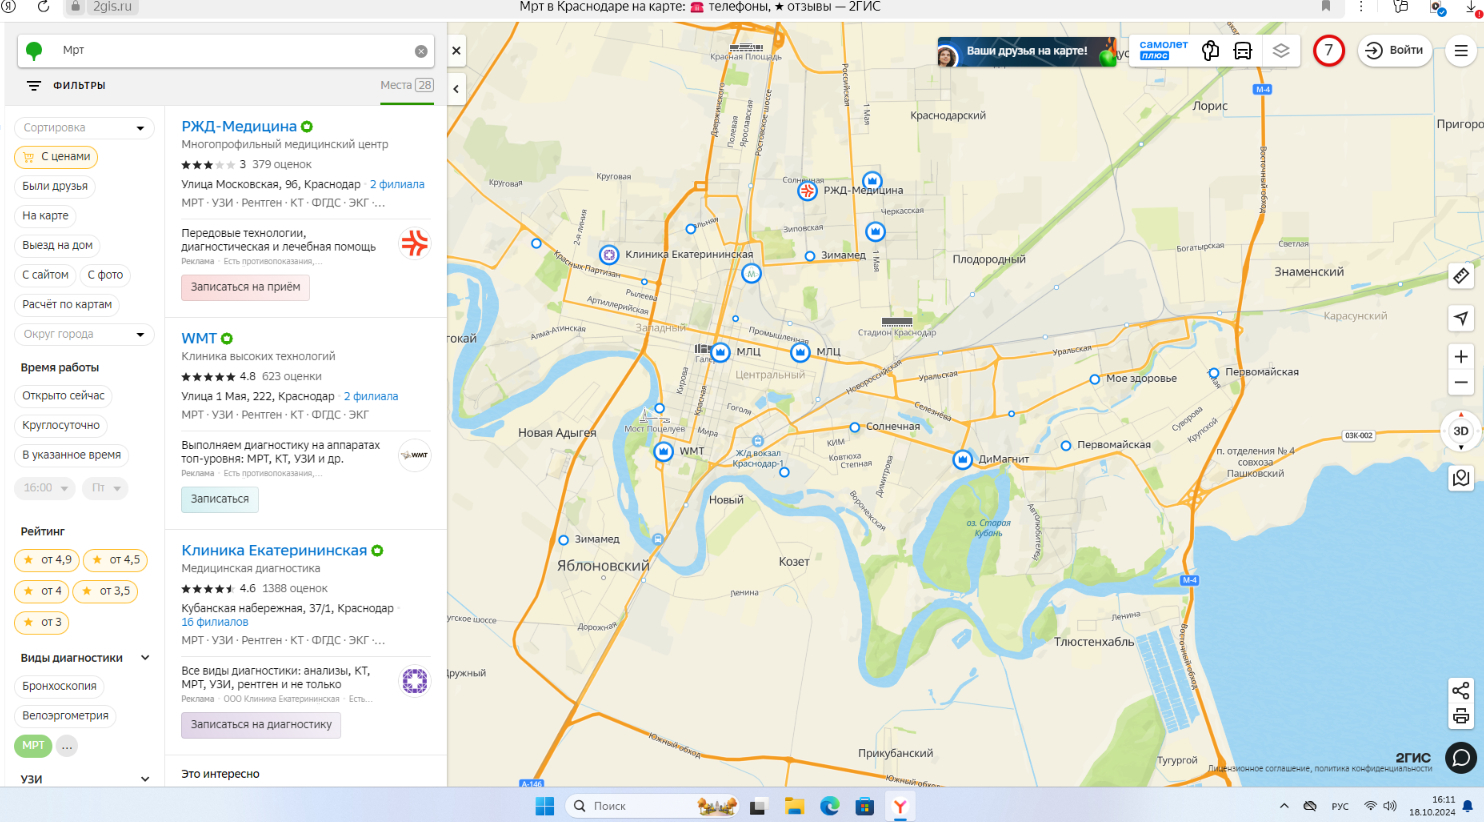Viewport: 1484px width, 822px height.
Task: Select the 'Места 28' tab
Action: click(x=406, y=86)
